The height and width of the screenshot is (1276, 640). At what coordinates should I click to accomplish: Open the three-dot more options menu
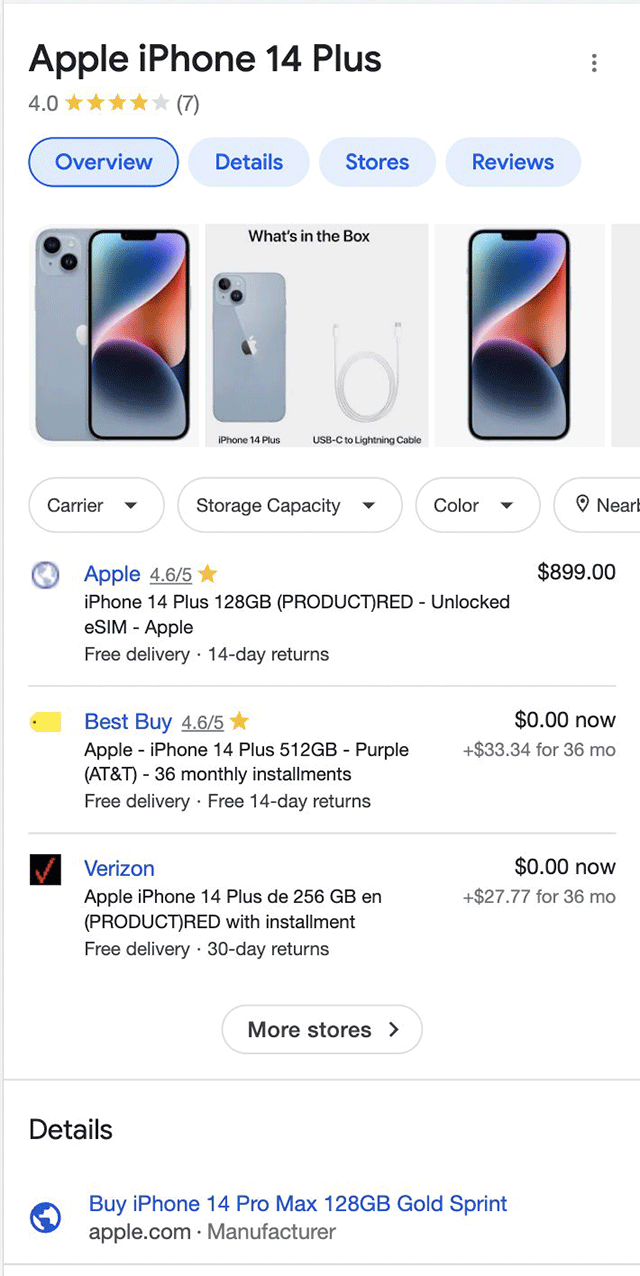pos(594,63)
